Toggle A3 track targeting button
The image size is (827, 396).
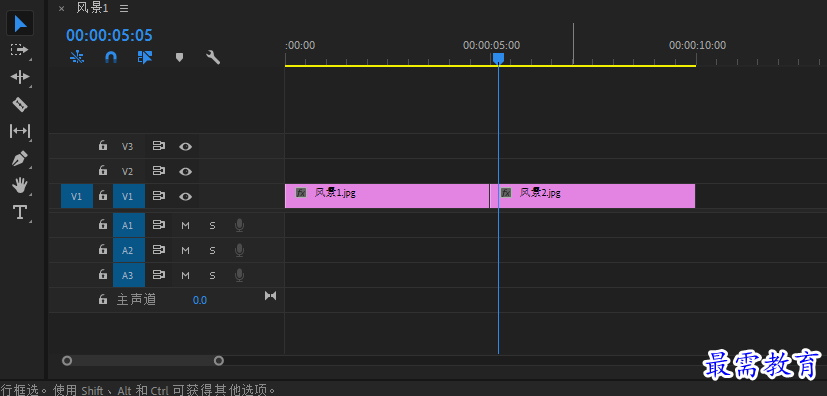coord(129,275)
